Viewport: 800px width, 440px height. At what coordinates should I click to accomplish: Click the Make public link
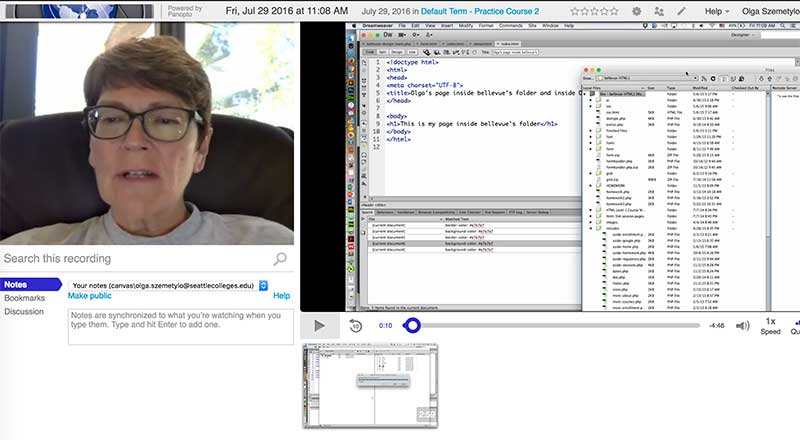point(89,296)
